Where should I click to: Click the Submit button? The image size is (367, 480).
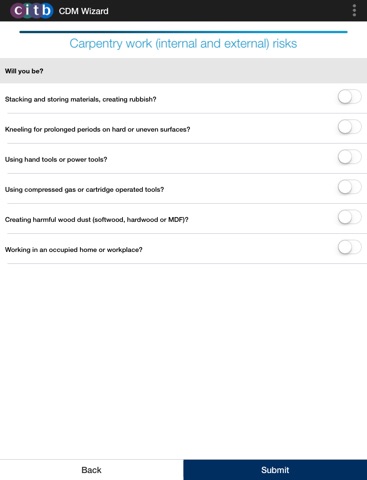click(x=275, y=470)
